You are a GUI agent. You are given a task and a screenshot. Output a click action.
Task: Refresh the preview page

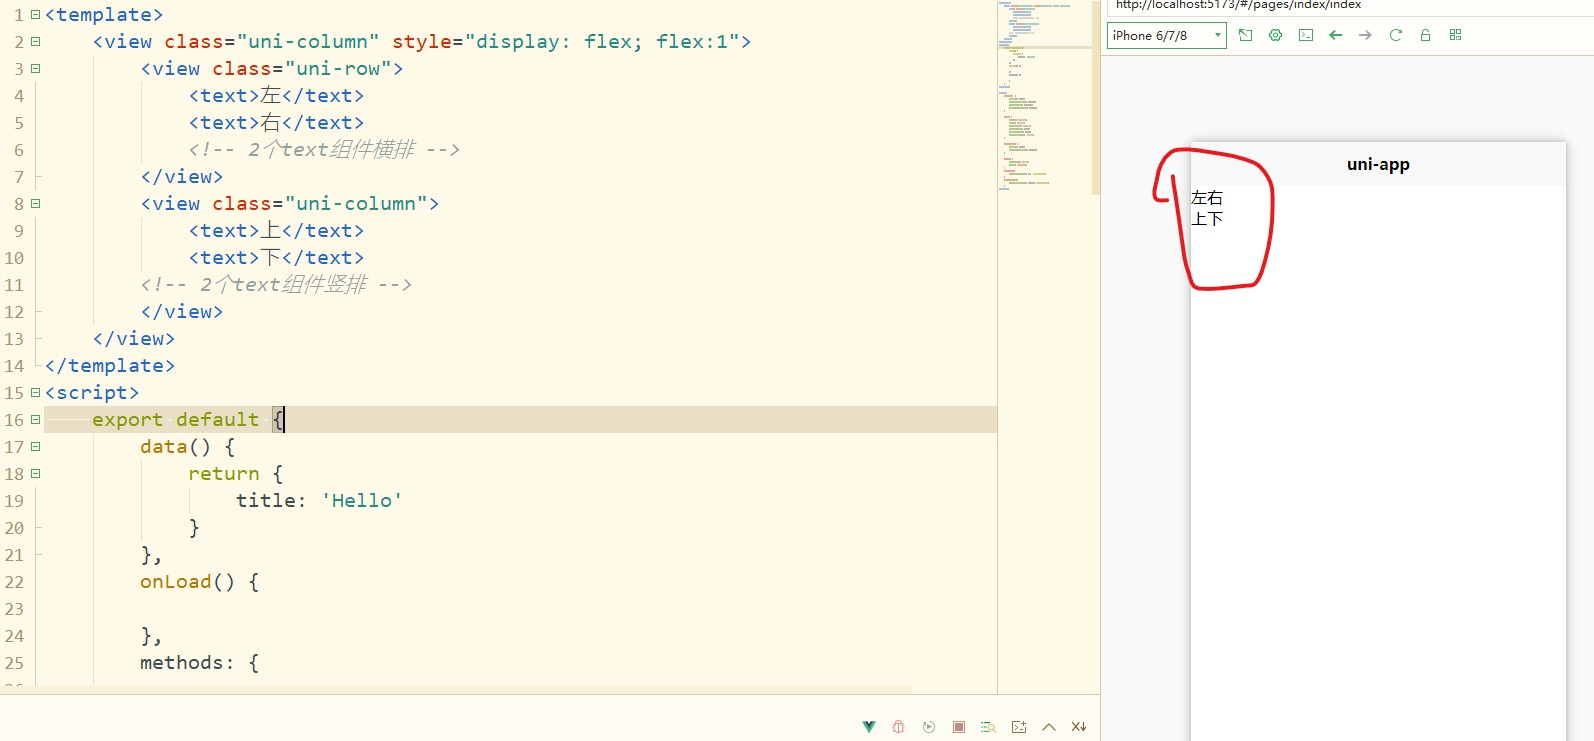tap(1395, 35)
